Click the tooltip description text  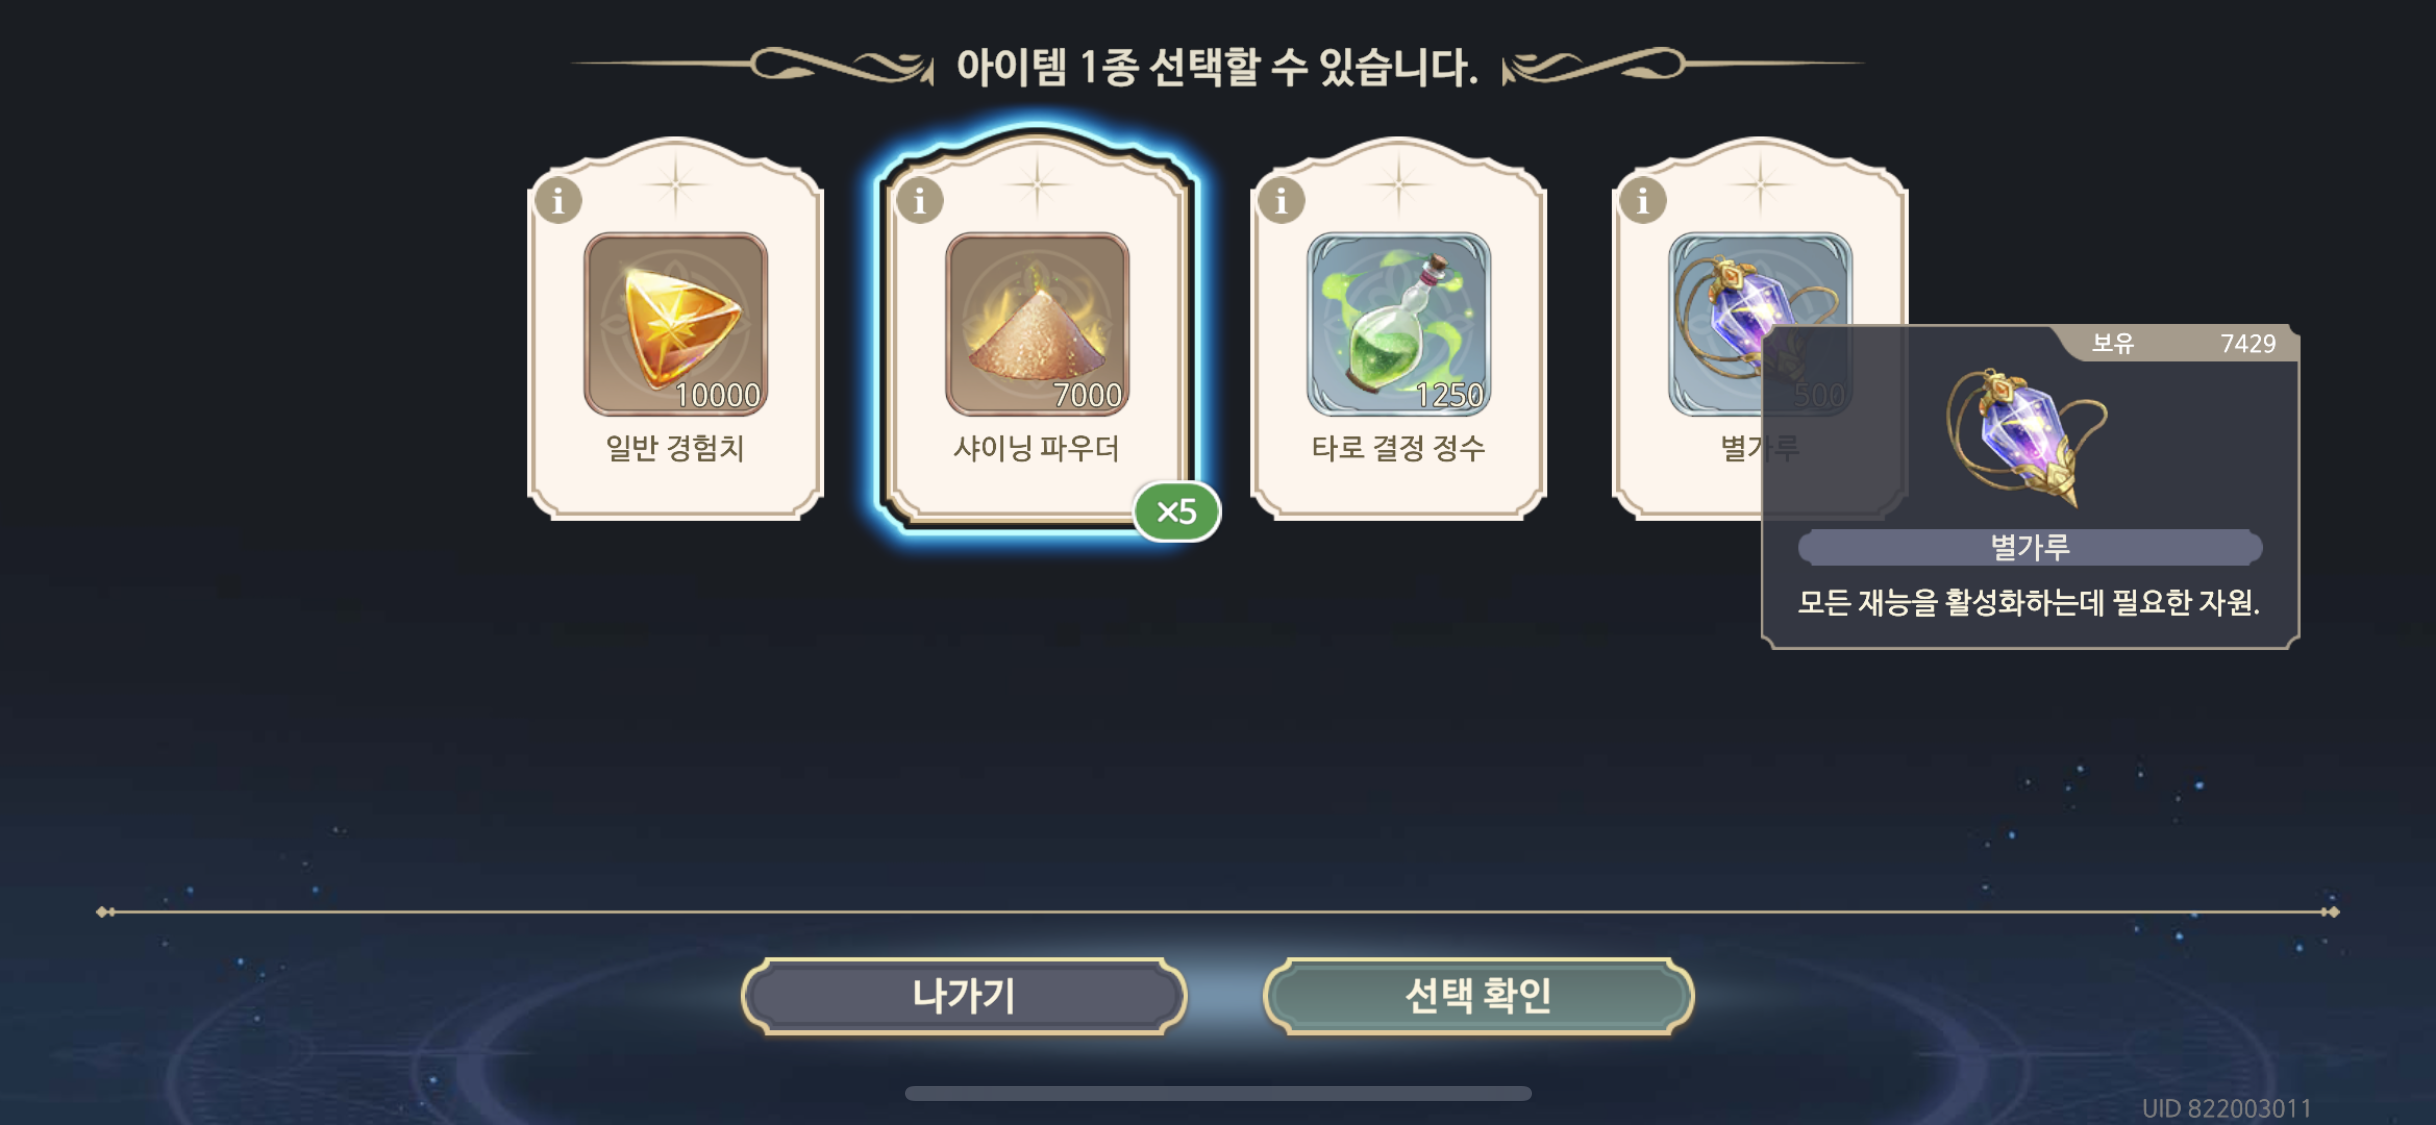pyautogui.click(x=2028, y=603)
